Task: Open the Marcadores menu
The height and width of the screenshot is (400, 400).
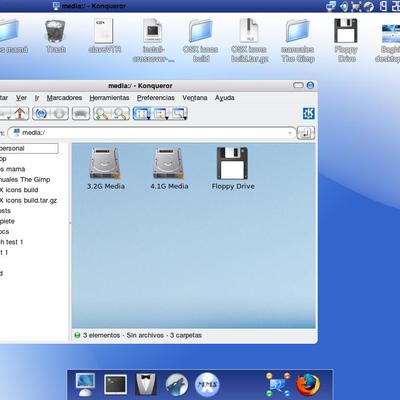Action: tap(64, 98)
